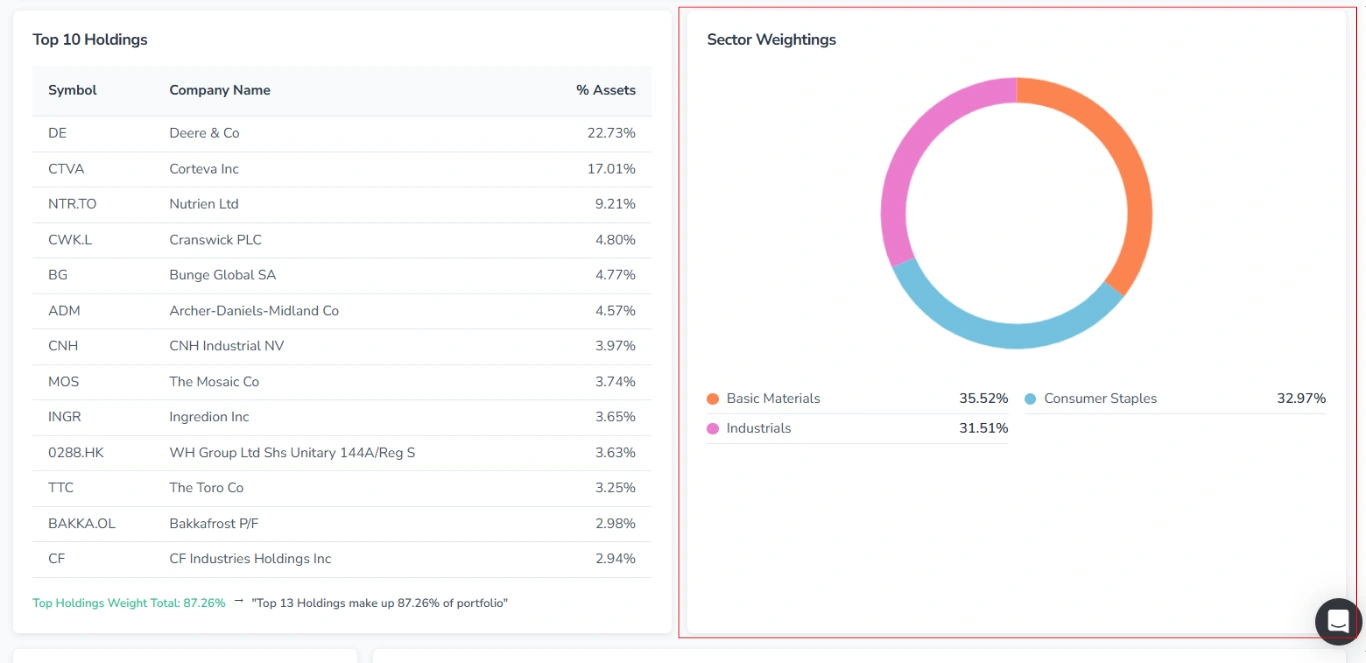Click the Symbol column header
The image size is (1366, 663).
(72, 90)
